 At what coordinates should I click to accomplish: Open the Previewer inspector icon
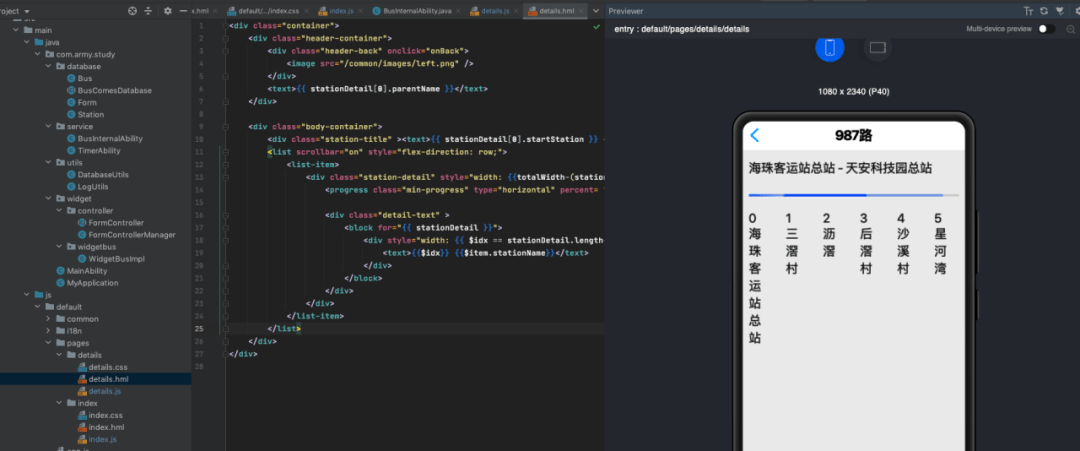[x=1059, y=11]
